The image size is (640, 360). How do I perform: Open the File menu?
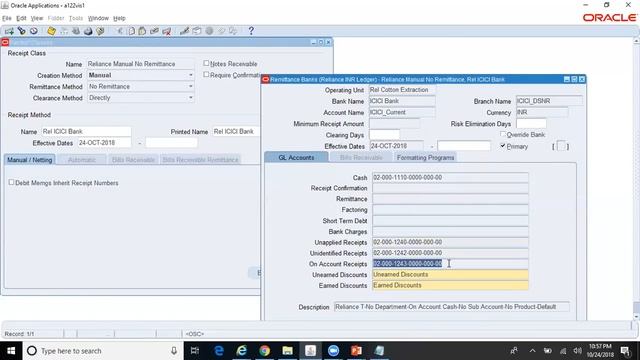(x=7, y=18)
